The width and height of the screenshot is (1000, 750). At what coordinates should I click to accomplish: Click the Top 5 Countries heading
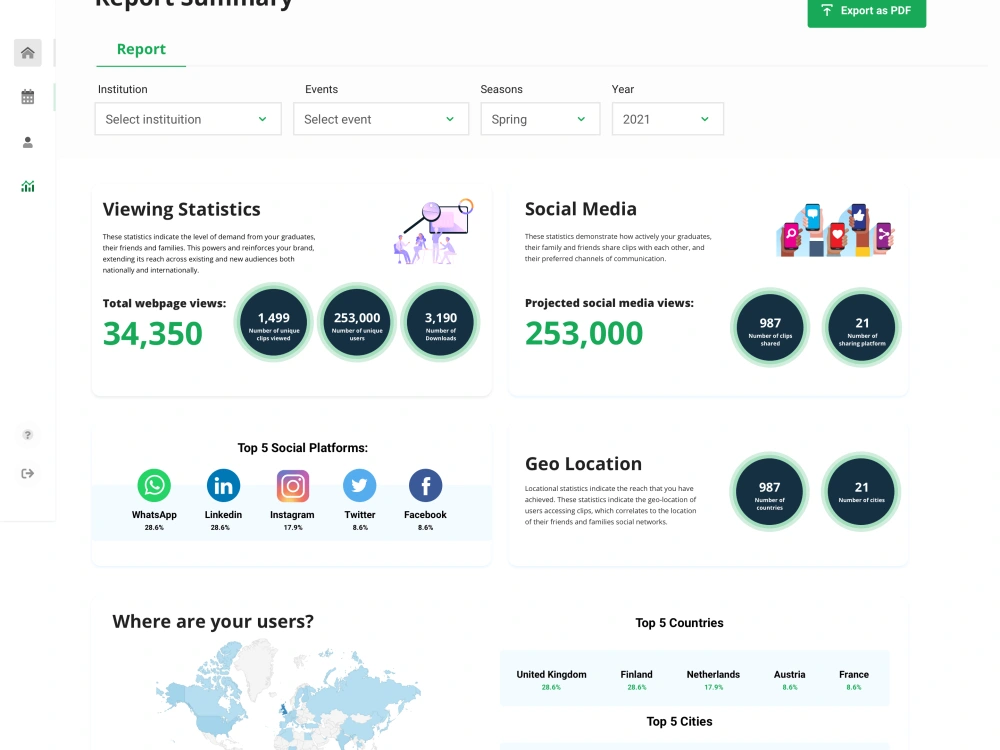click(679, 623)
